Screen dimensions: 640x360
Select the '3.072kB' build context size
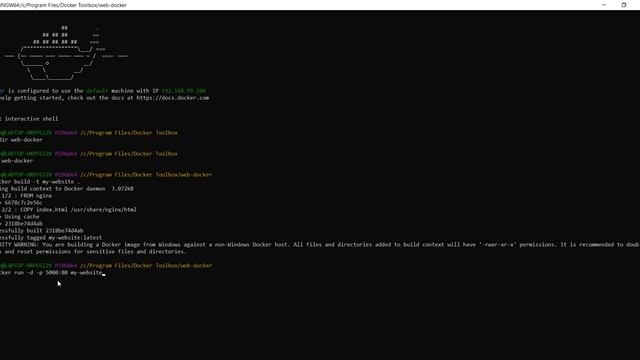[x=122, y=189]
